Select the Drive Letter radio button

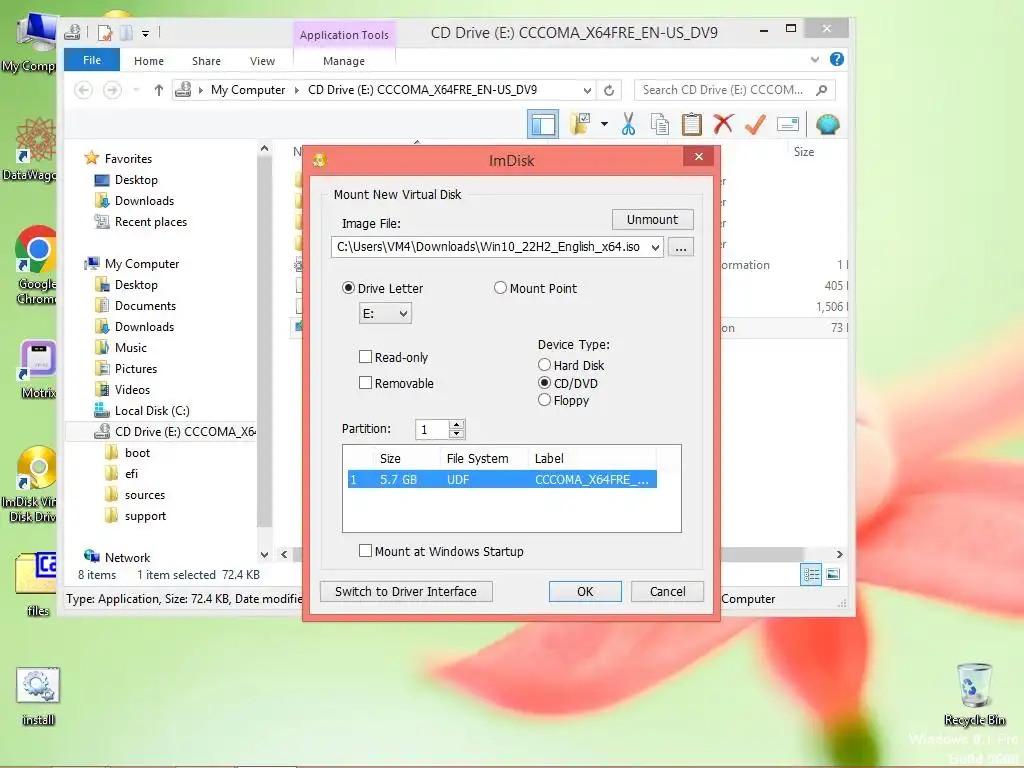tap(349, 288)
